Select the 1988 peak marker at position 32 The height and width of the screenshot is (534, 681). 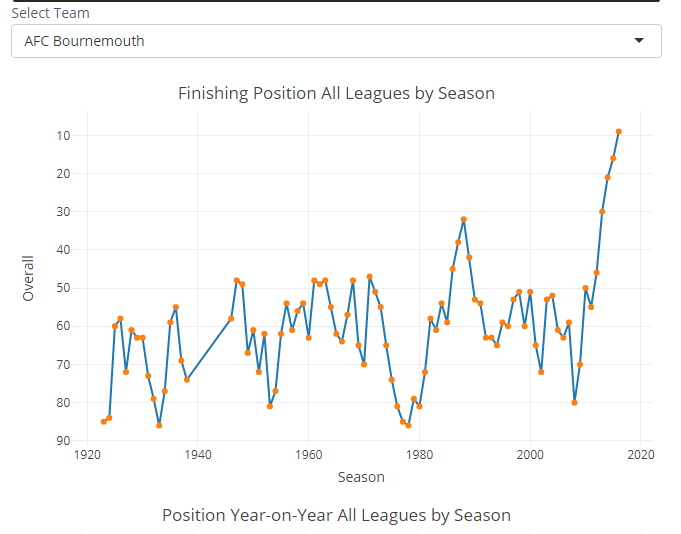[464, 220]
